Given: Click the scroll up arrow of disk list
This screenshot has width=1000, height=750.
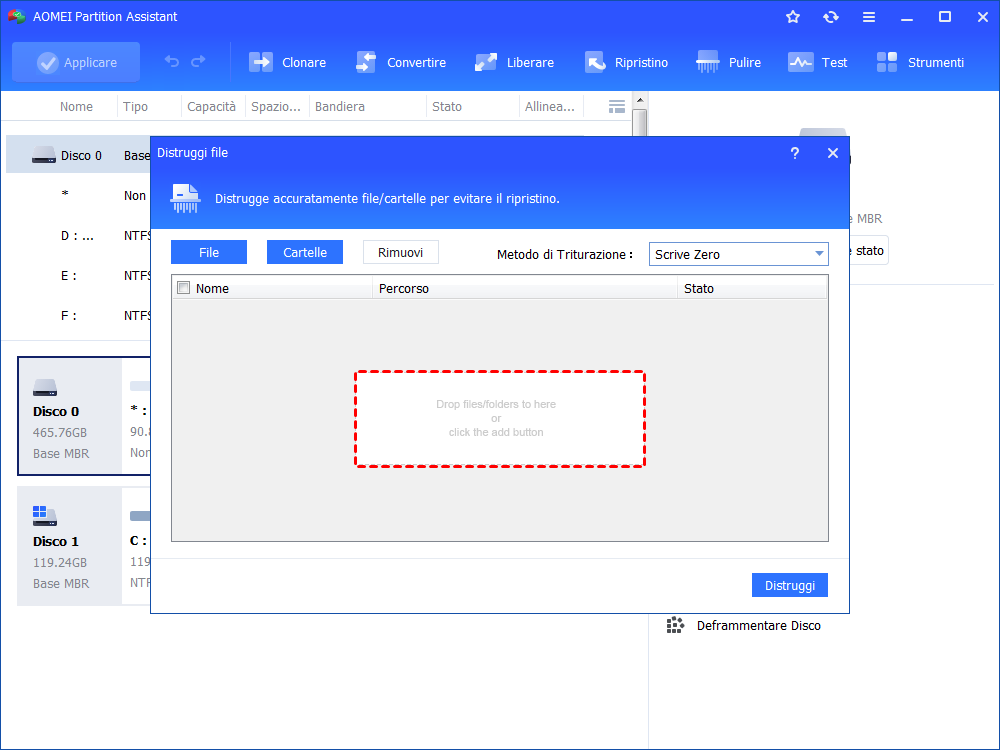Looking at the screenshot, I should [640, 100].
